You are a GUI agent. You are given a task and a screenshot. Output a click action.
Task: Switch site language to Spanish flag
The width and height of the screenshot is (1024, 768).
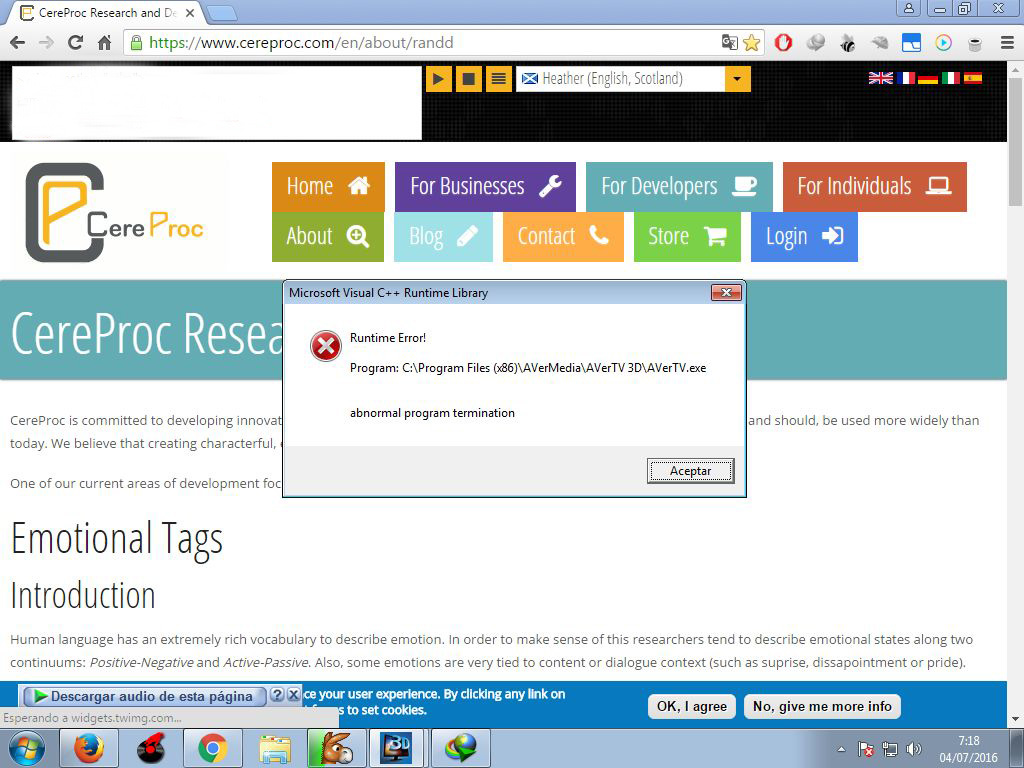(972, 78)
